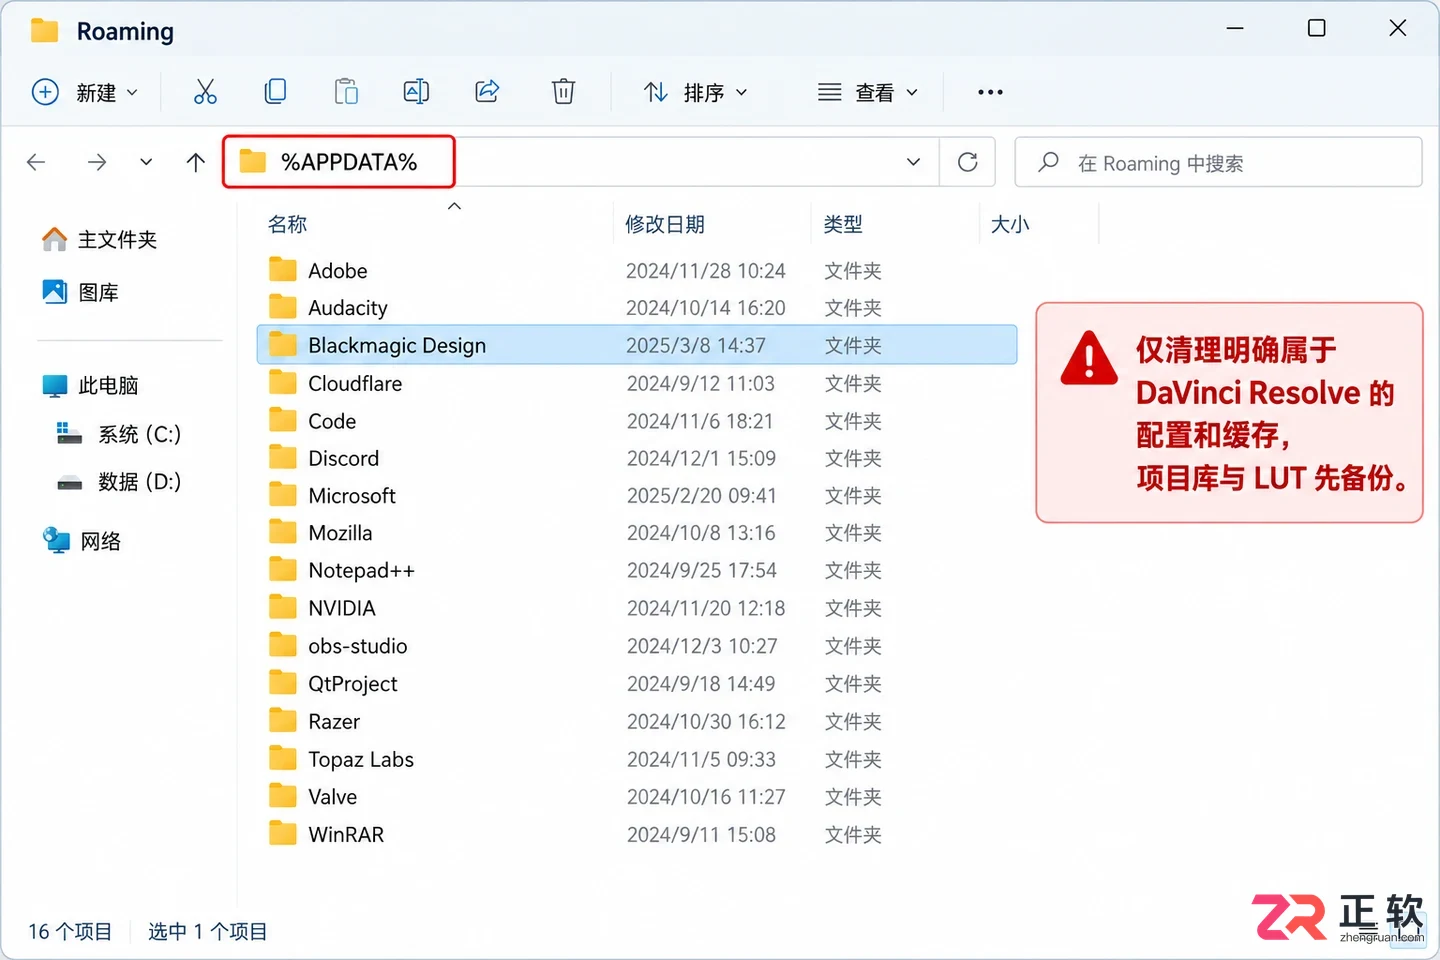Select the obs-studio folder name
Viewport: 1440px width, 960px height.
coord(358,646)
